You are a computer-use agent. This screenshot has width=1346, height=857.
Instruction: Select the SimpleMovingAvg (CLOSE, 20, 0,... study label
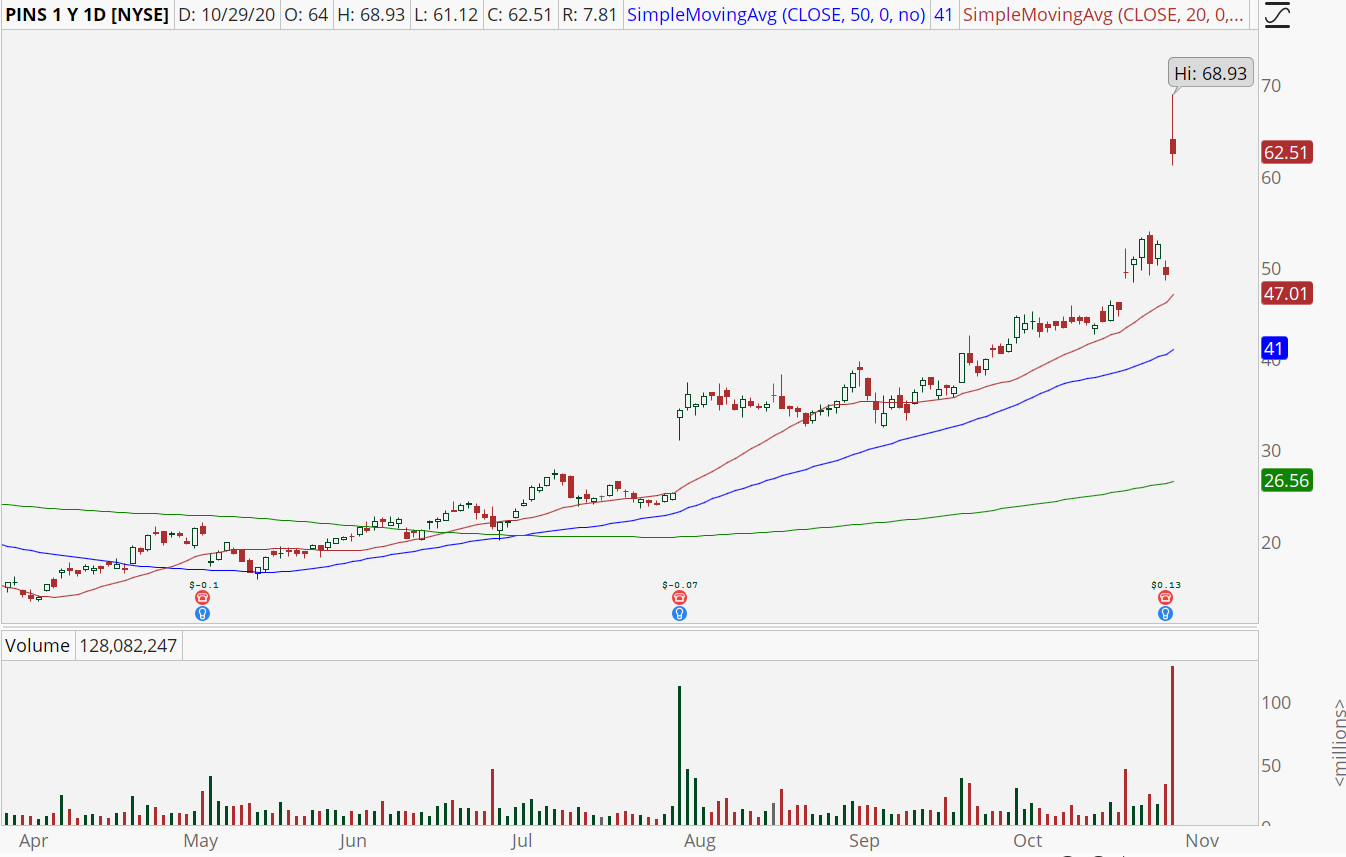1105,15
